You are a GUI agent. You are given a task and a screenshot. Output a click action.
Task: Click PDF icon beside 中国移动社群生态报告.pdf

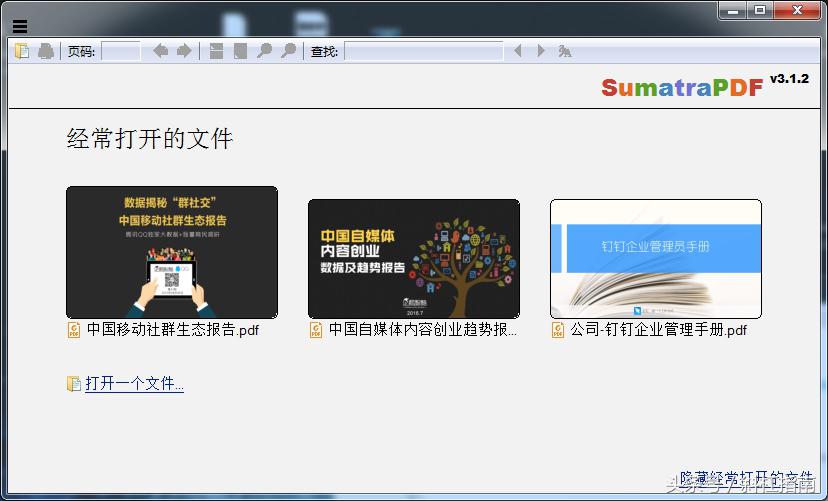74,330
